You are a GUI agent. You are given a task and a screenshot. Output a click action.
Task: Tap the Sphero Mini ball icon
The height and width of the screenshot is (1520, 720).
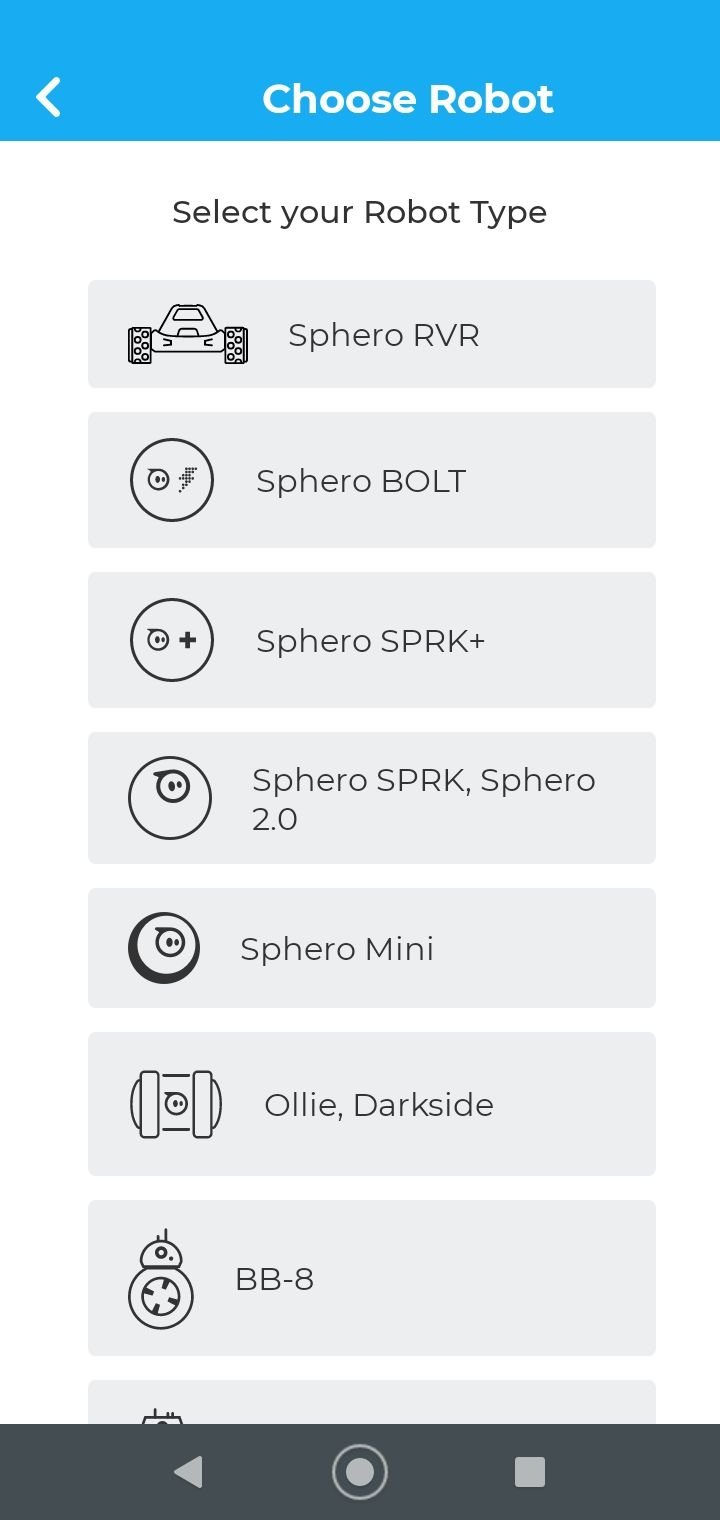point(164,948)
